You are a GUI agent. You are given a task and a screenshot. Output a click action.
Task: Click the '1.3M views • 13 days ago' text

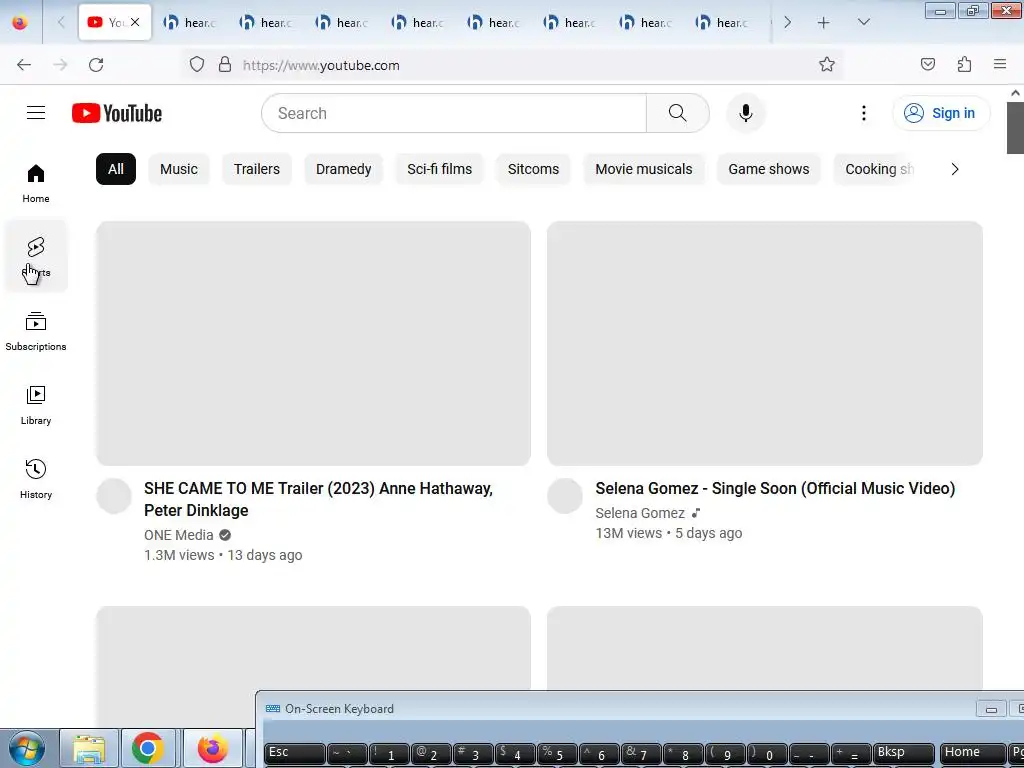pyautogui.click(x=223, y=555)
